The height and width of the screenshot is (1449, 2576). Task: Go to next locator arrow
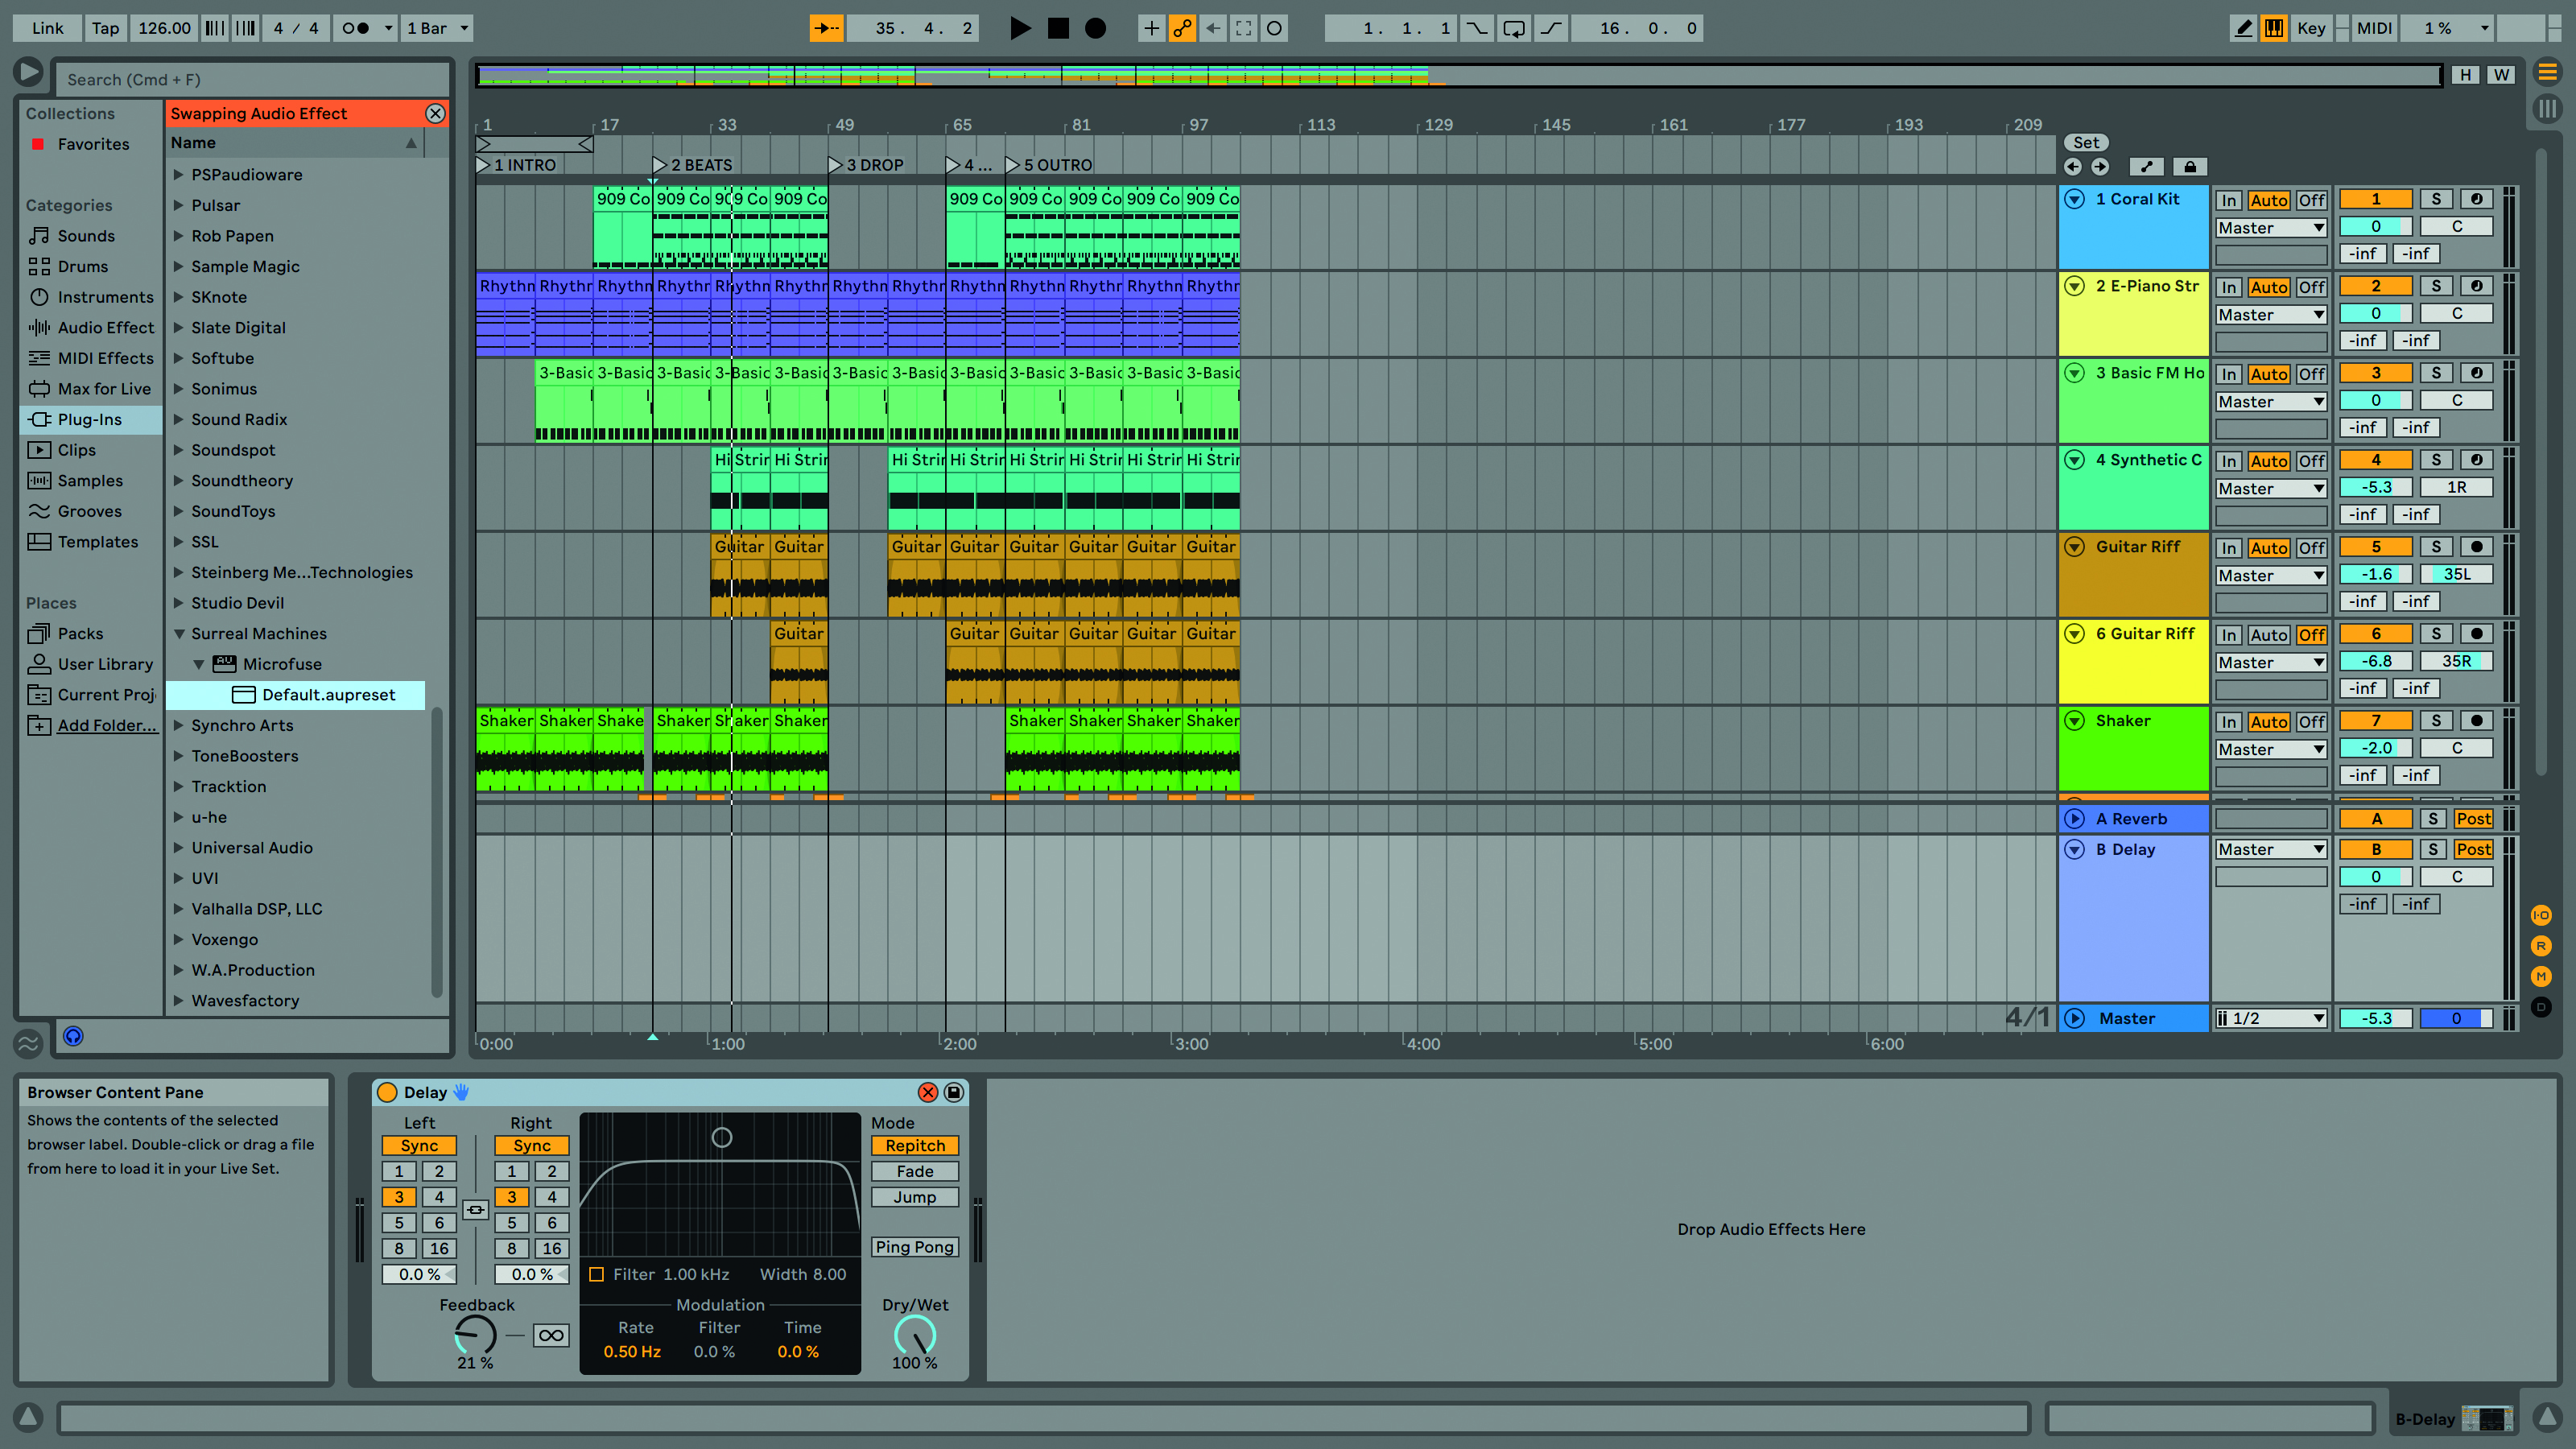[2100, 167]
